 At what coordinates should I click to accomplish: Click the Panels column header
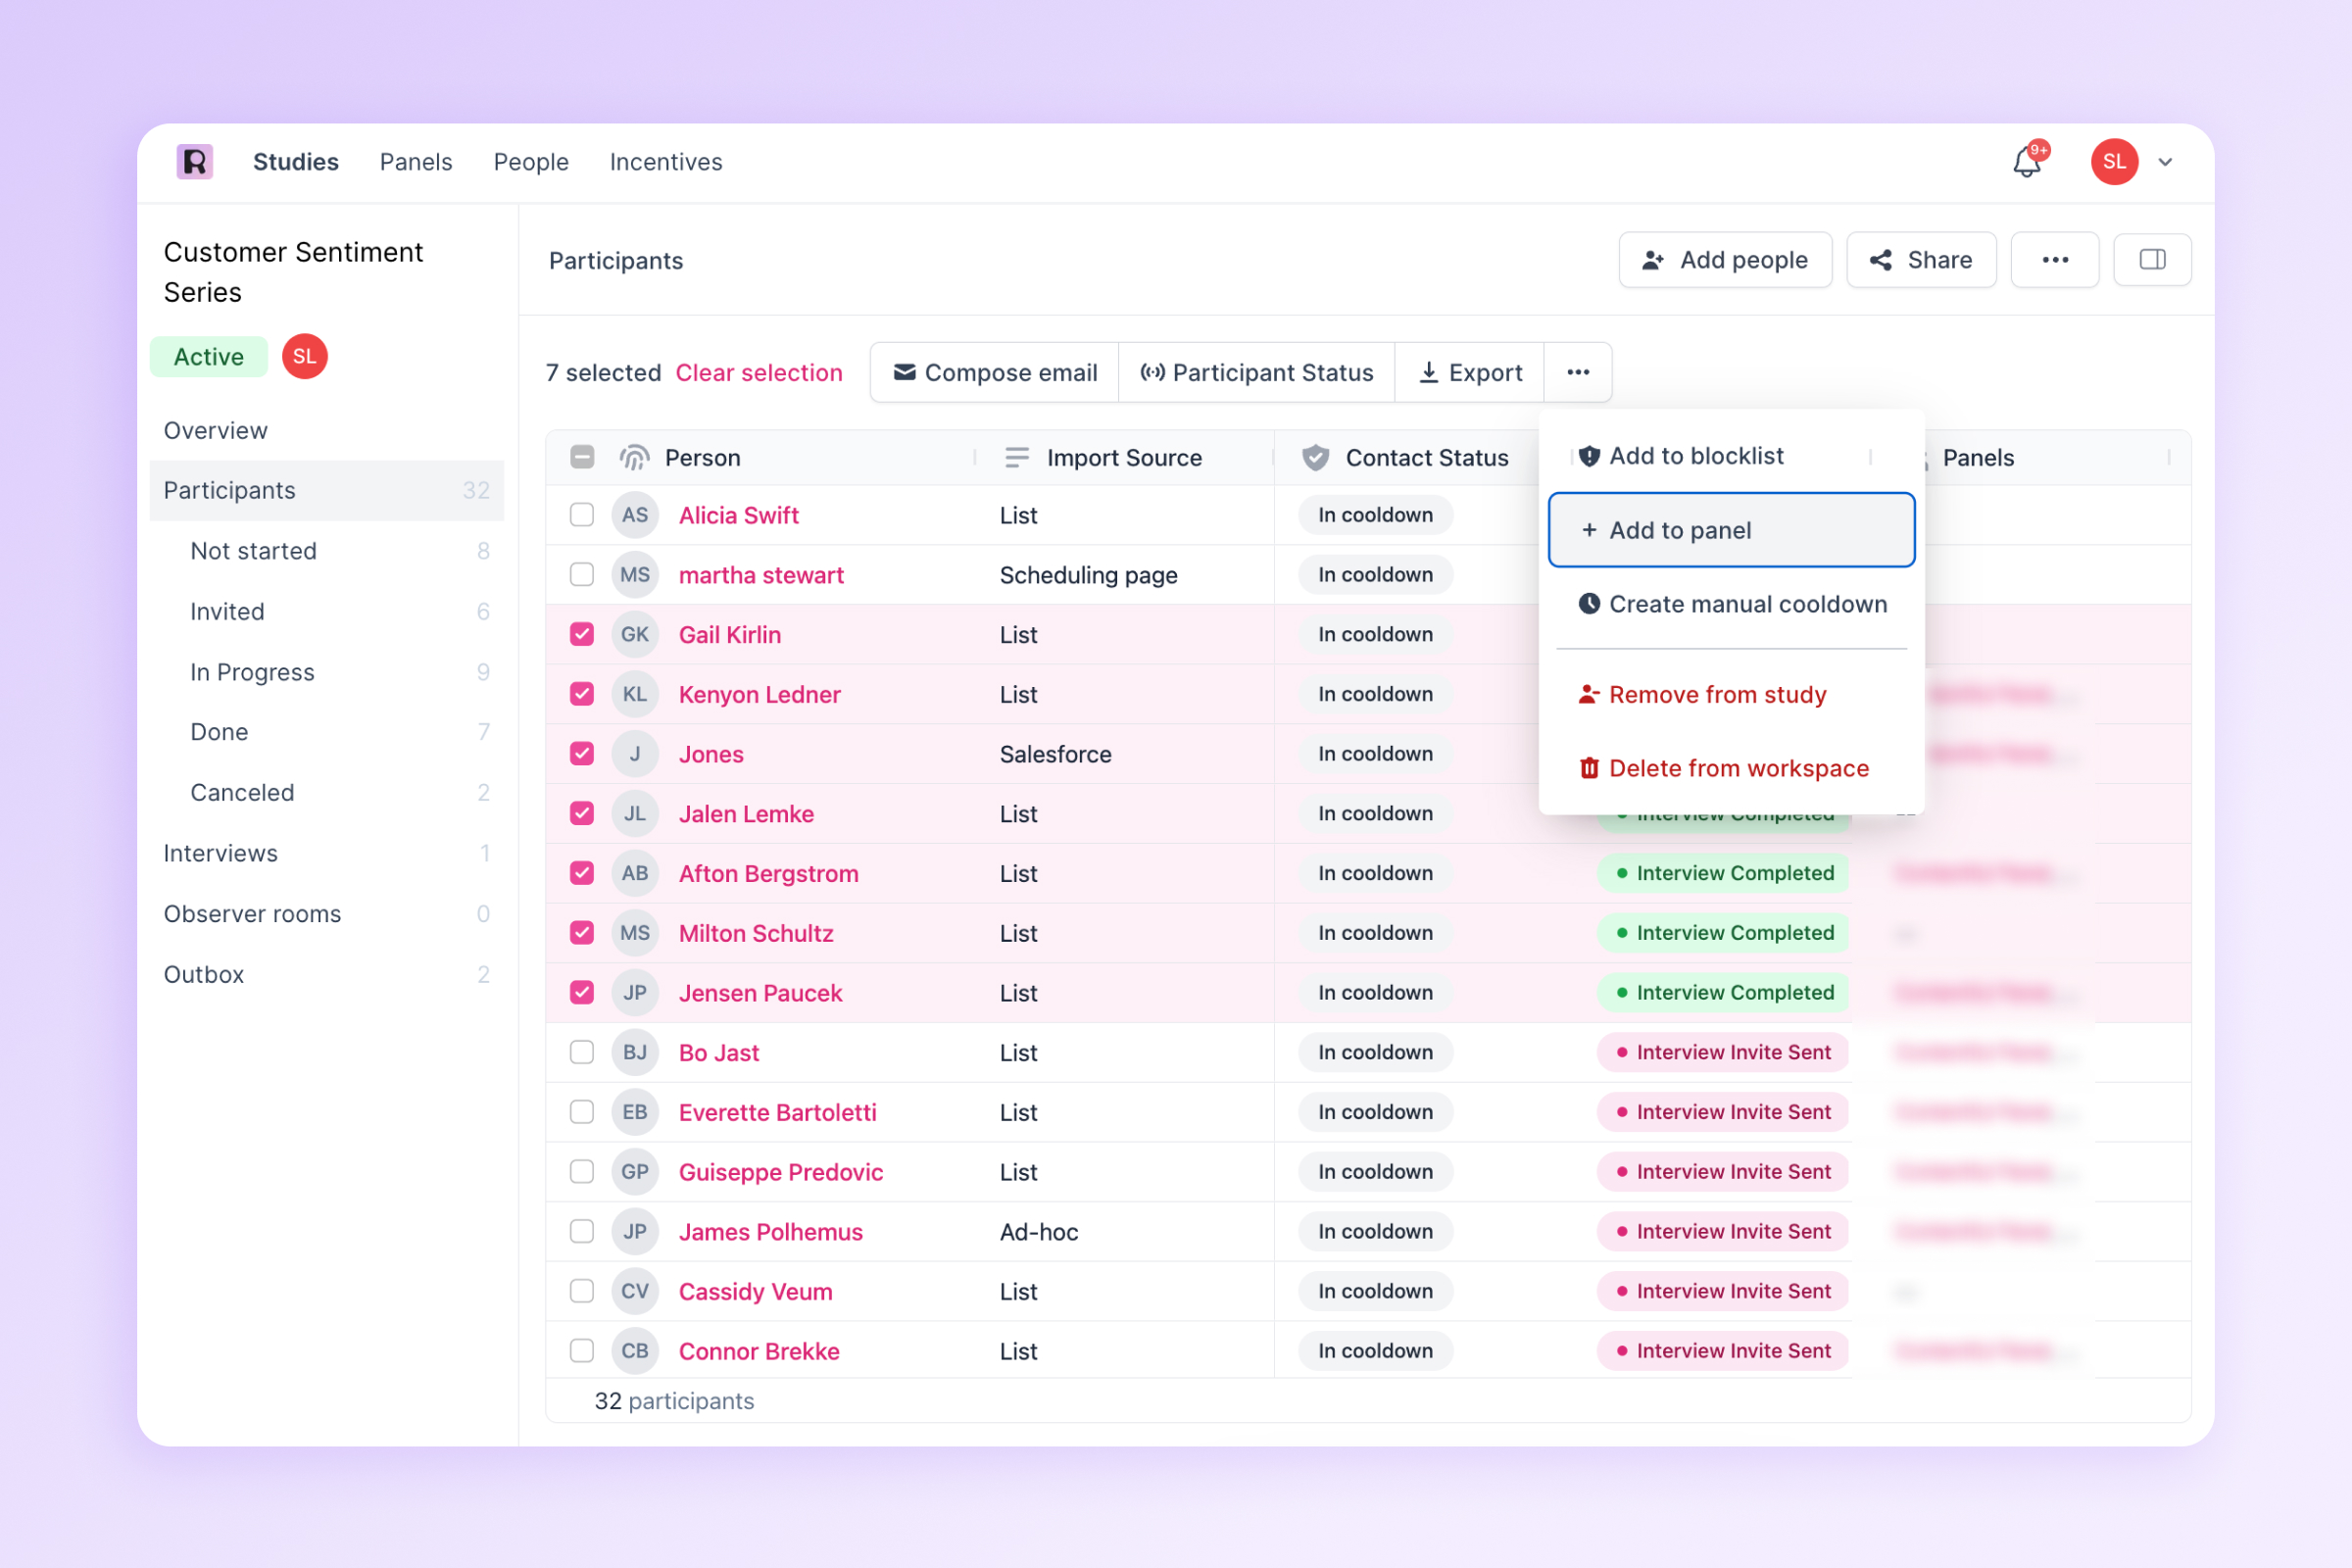(1978, 458)
